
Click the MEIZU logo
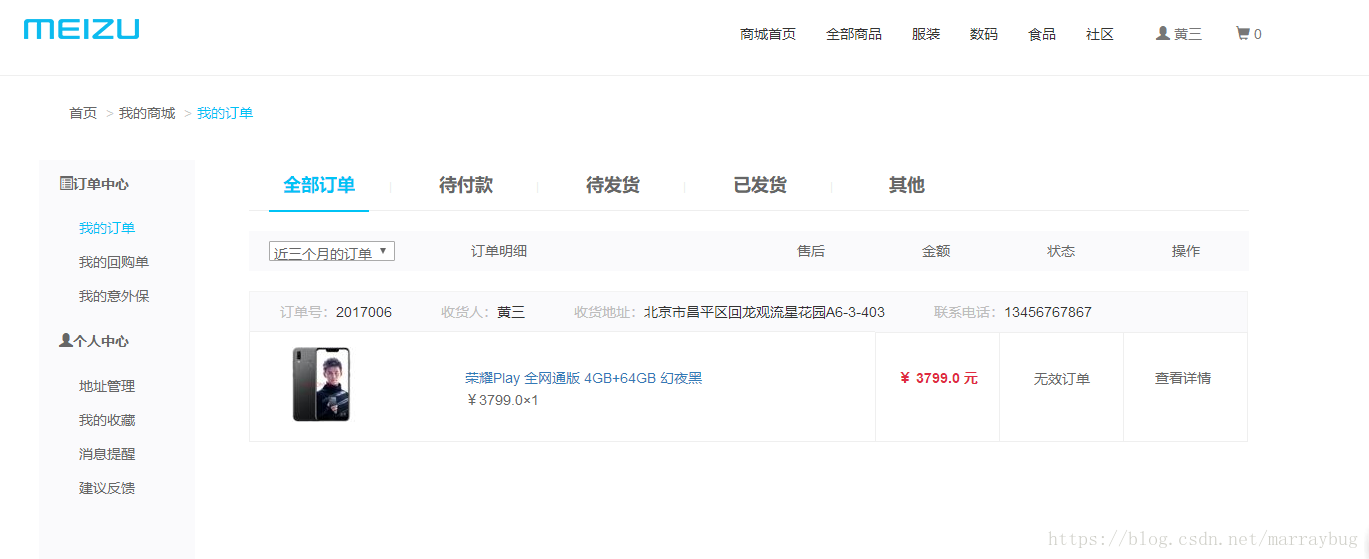tap(81, 29)
